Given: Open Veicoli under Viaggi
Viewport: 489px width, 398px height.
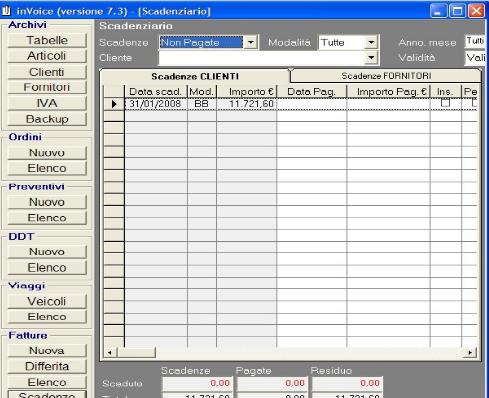Looking at the screenshot, I should (47, 301).
